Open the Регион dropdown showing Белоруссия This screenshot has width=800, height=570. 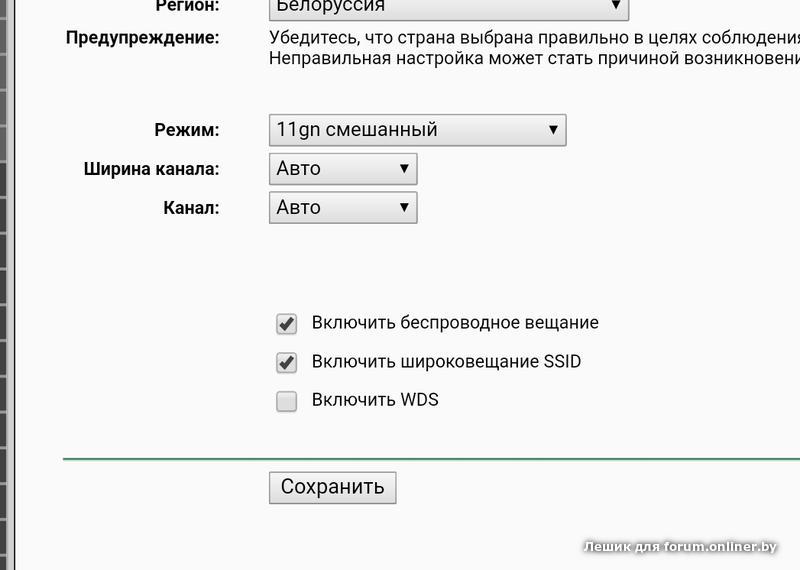point(448,7)
